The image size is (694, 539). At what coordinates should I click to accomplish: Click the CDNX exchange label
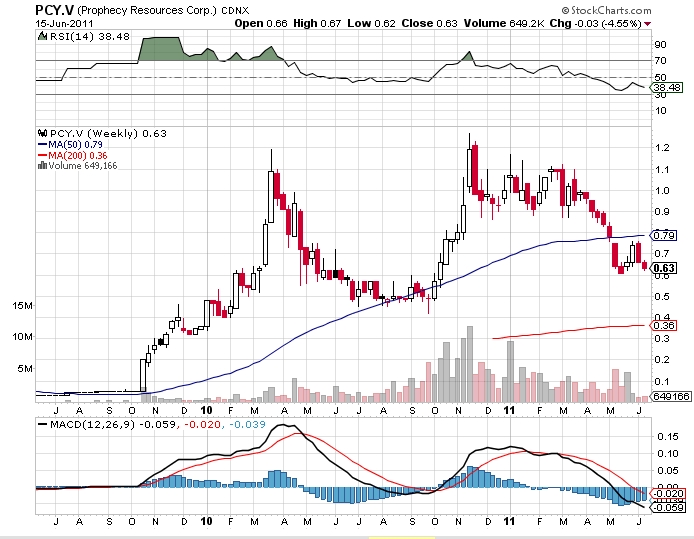point(235,10)
